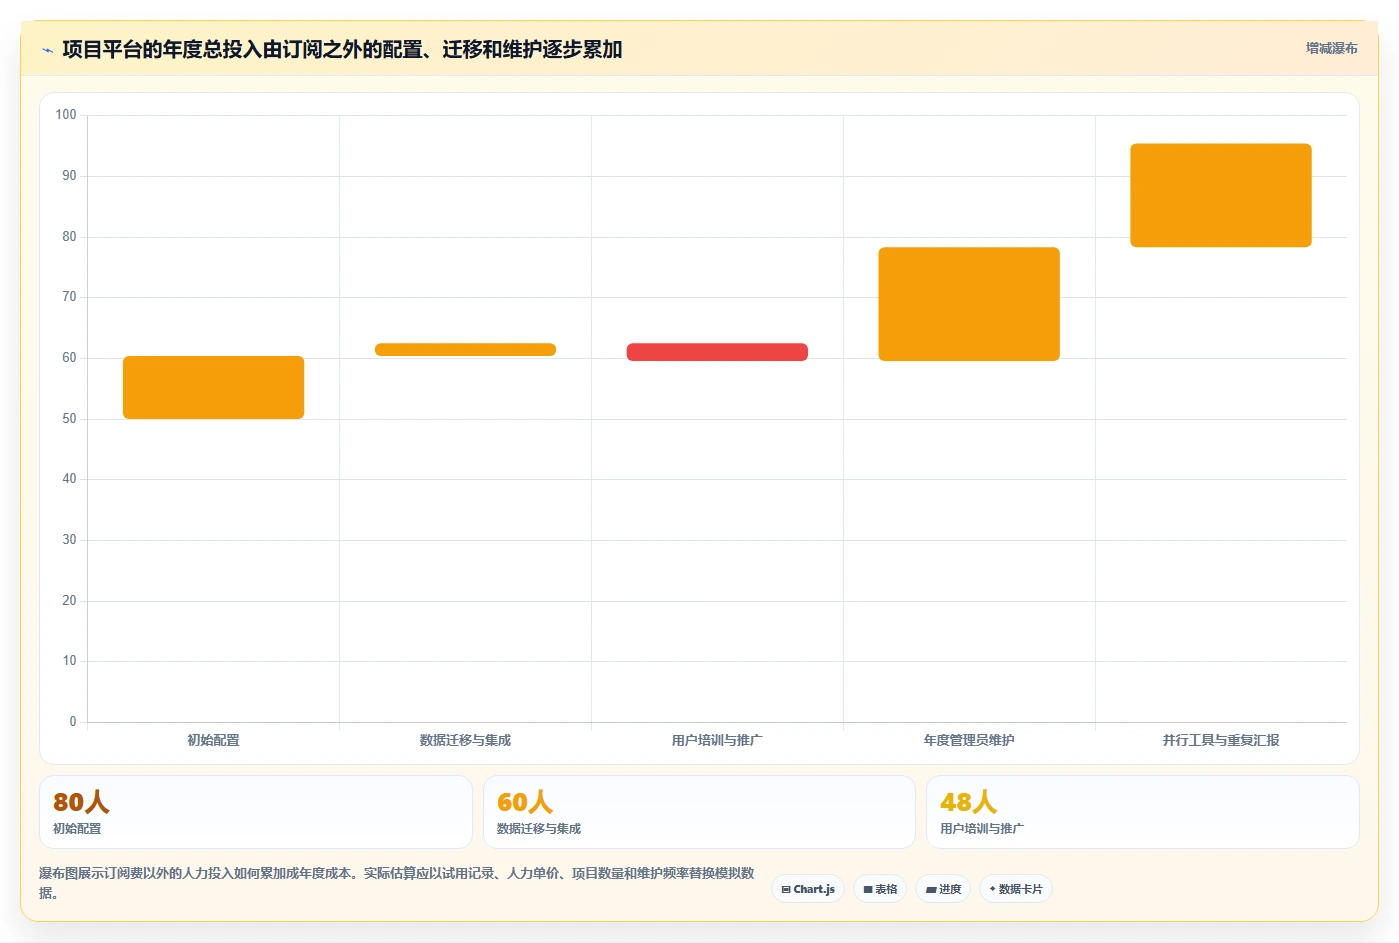1399x943 pixels.
Task: Click the 数据迁移与集成 caption under 60人
Action: pos(539,829)
